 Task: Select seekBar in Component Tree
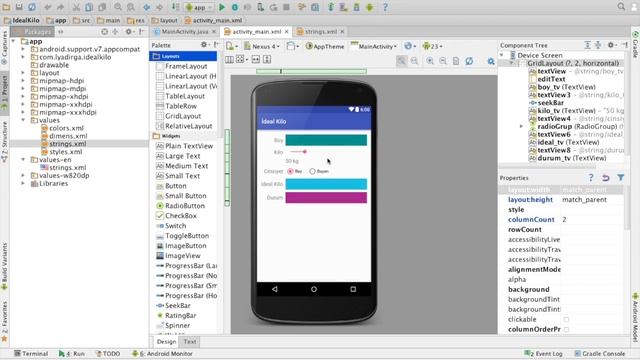pyautogui.click(x=551, y=103)
